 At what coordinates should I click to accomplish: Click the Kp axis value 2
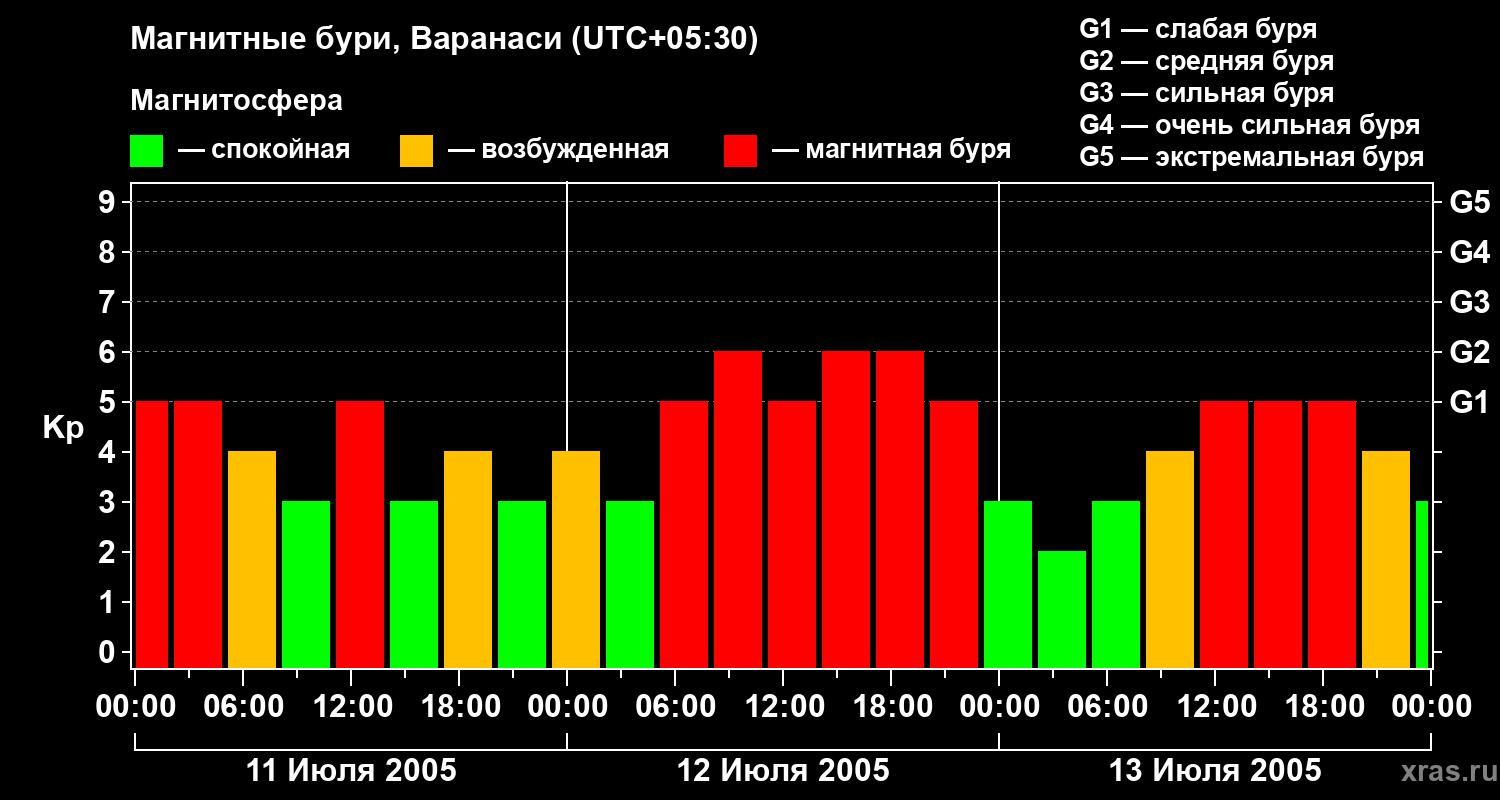109,552
